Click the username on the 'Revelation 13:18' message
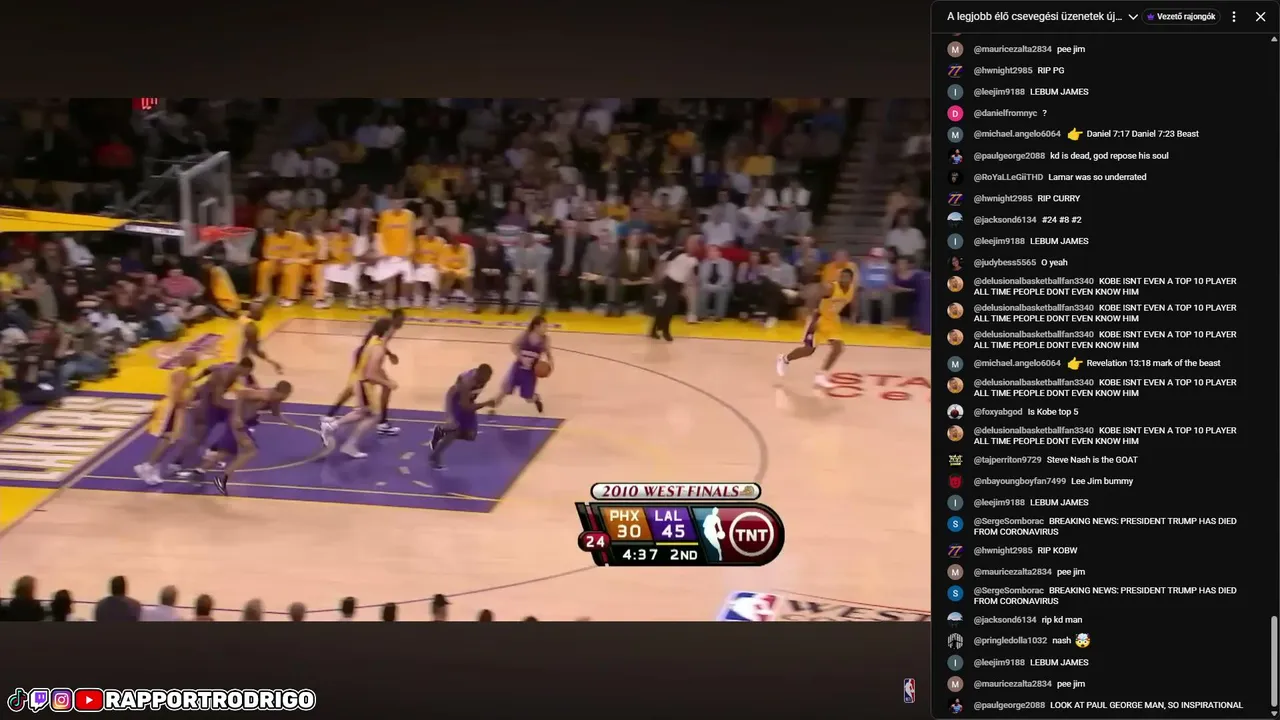The width and height of the screenshot is (1280, 720). pyautogui.click(x=1017, y=364)
